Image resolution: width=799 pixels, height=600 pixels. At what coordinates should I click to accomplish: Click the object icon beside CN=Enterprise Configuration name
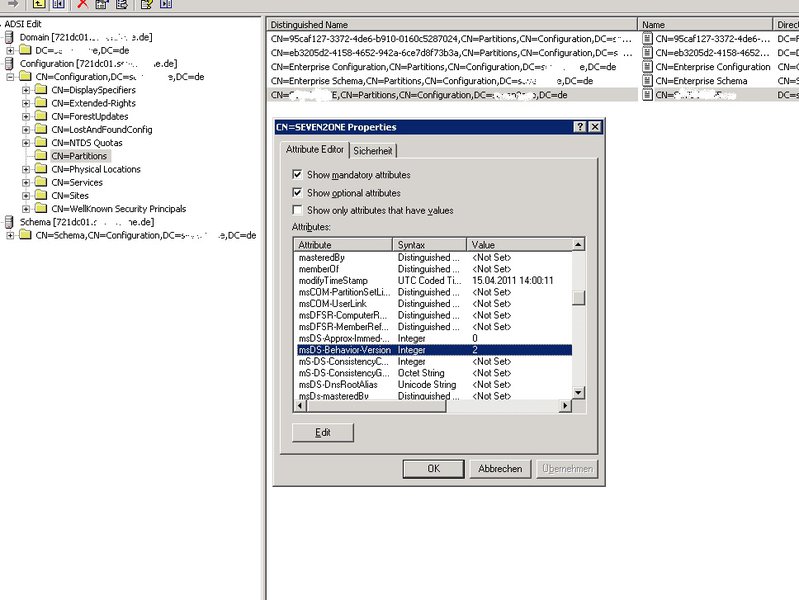tap(647, 67)
